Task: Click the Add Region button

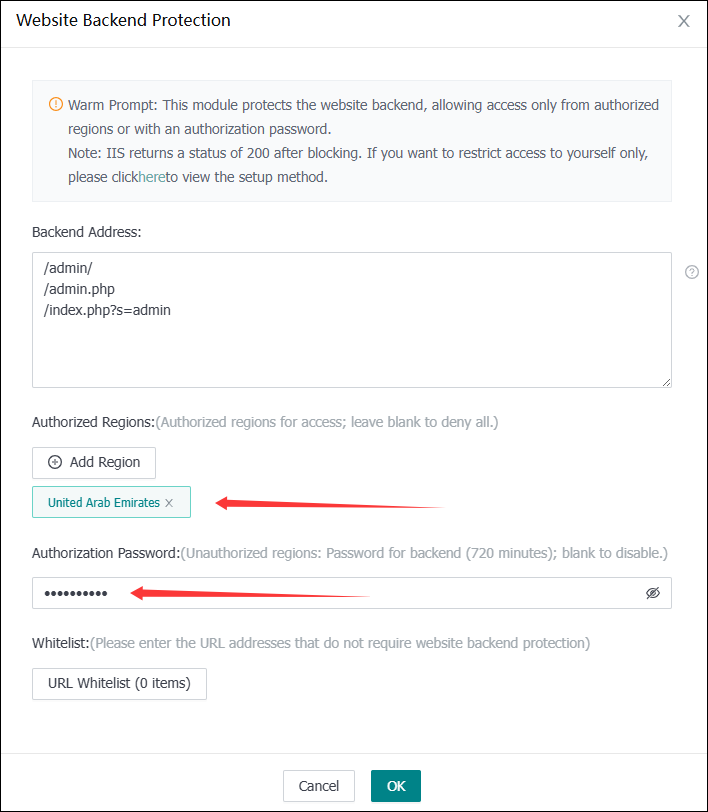Action: click(x=94, y=462)
